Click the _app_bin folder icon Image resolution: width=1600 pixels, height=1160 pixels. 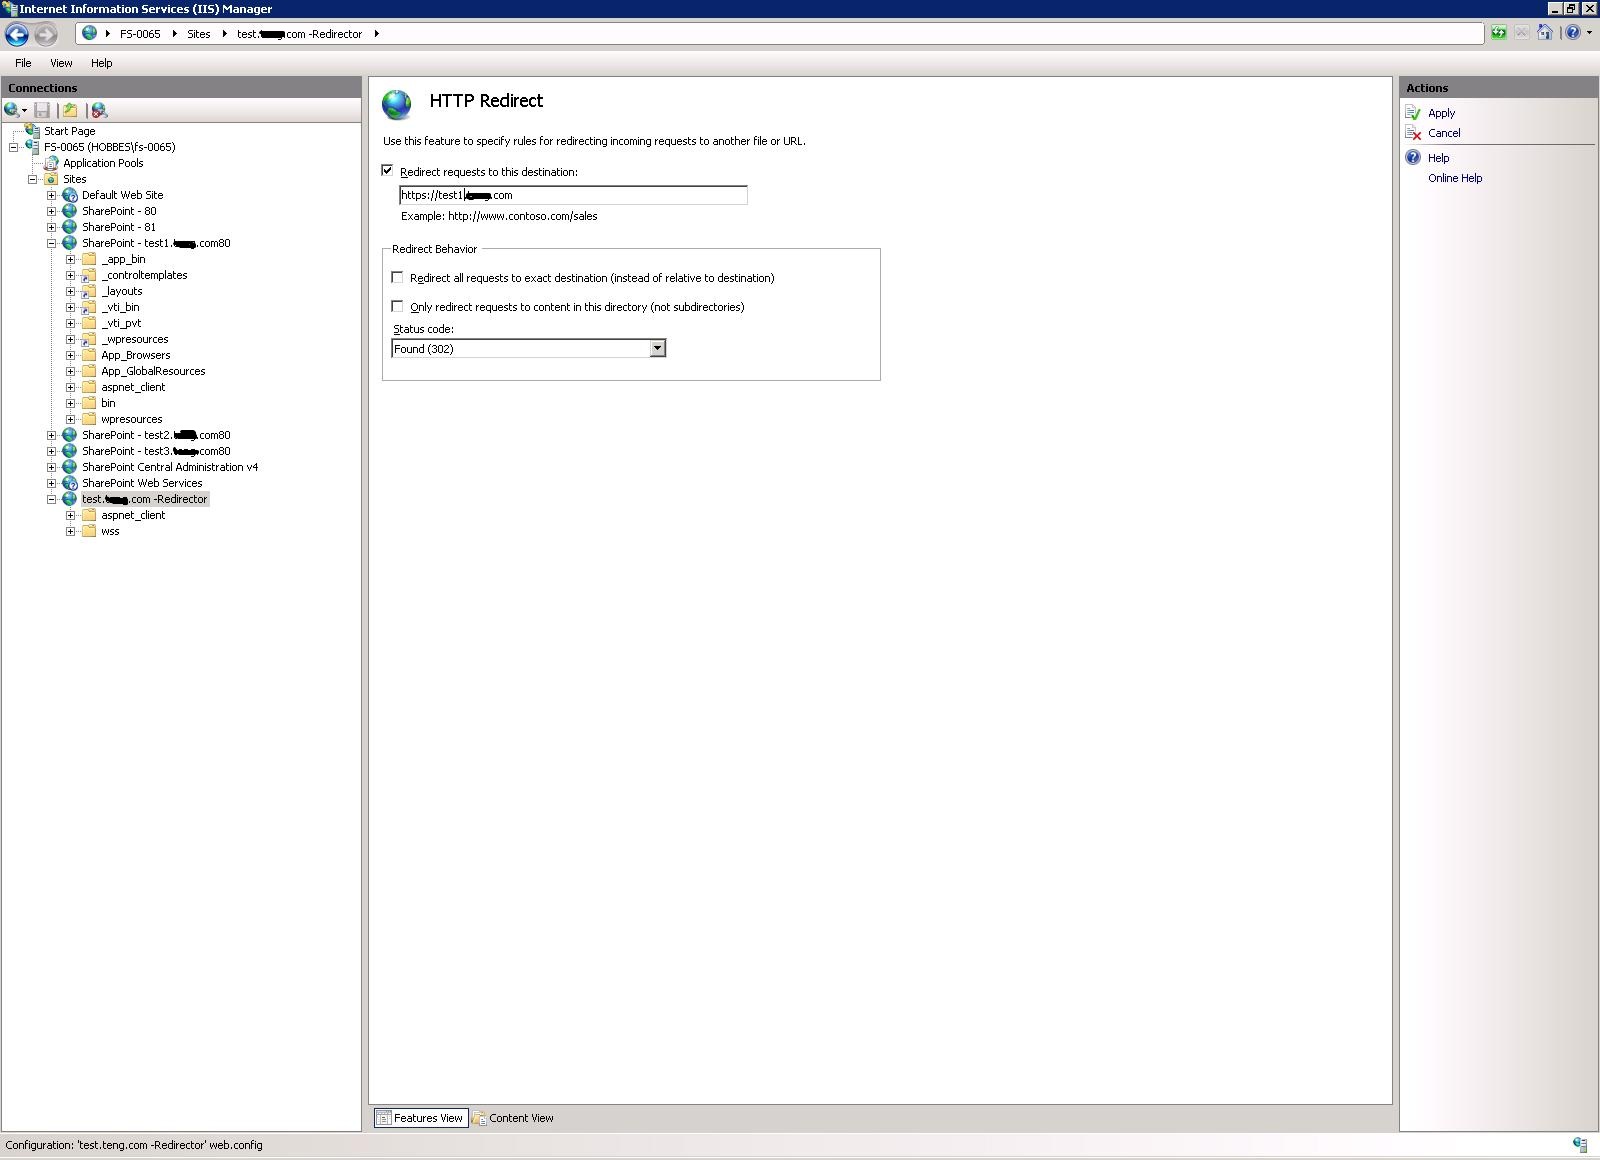[x=89, y=259]
